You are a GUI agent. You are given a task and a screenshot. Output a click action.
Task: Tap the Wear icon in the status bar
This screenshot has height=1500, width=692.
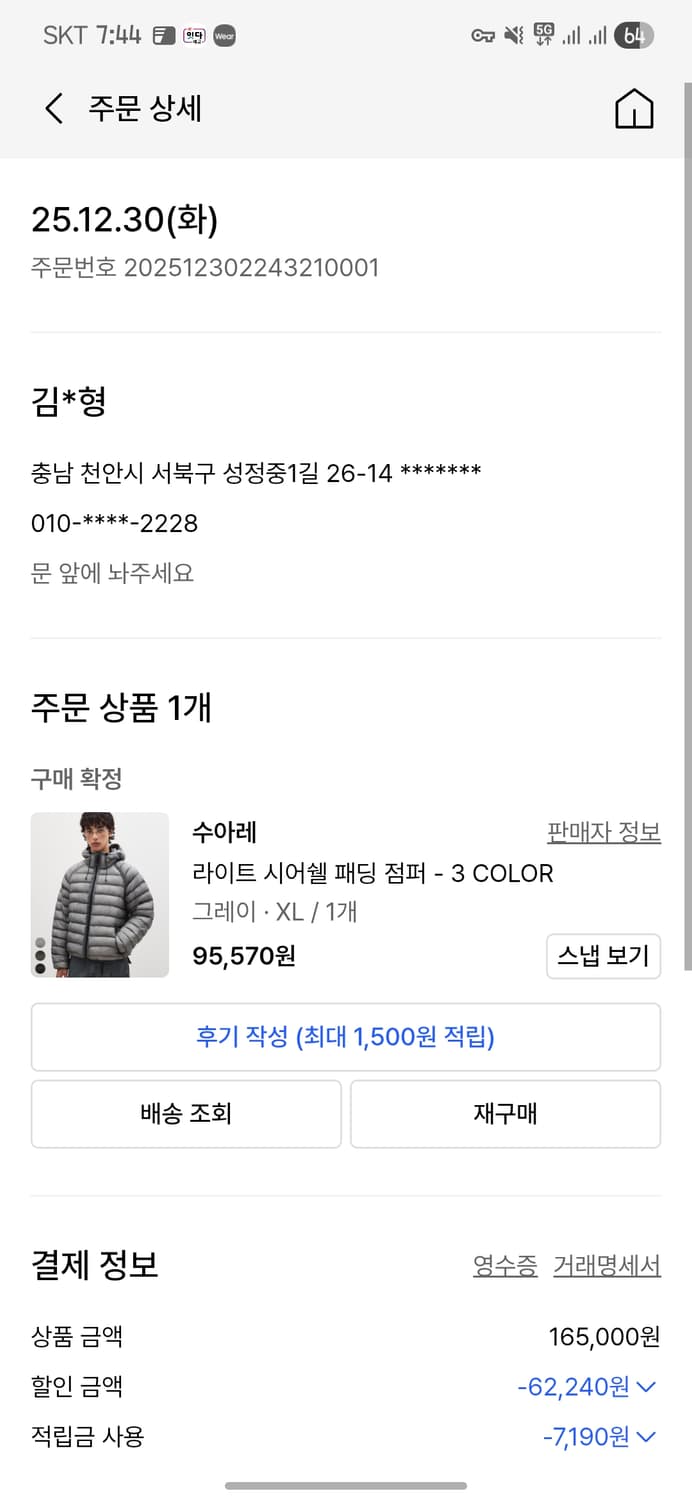point(224,36)
